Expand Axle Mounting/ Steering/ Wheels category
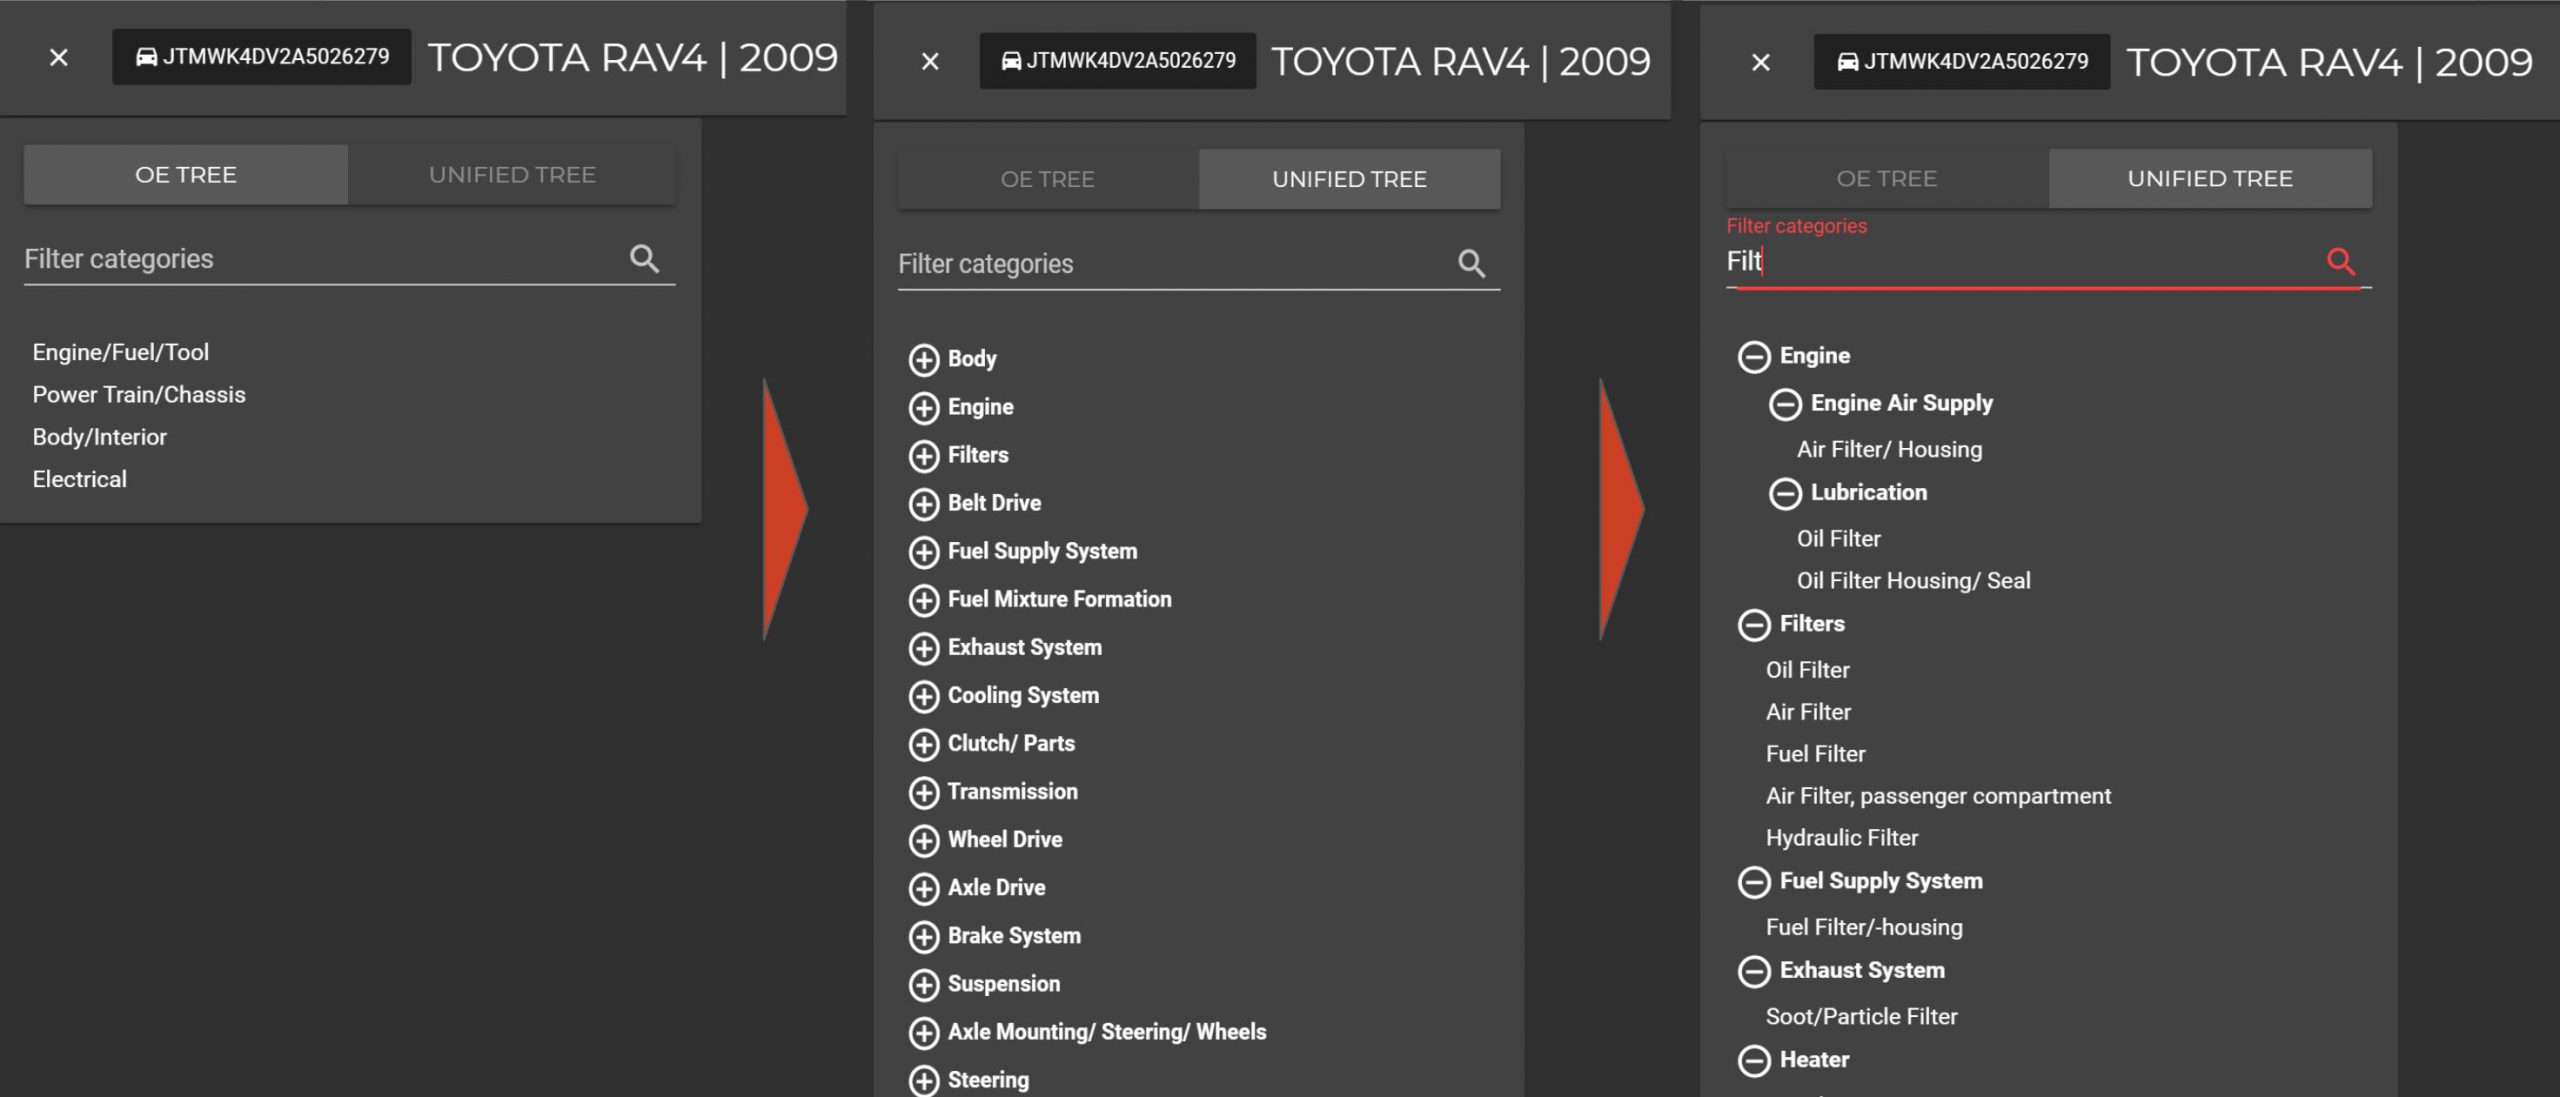The width and height of the screenshot is (2560, 1097). 924,1032
